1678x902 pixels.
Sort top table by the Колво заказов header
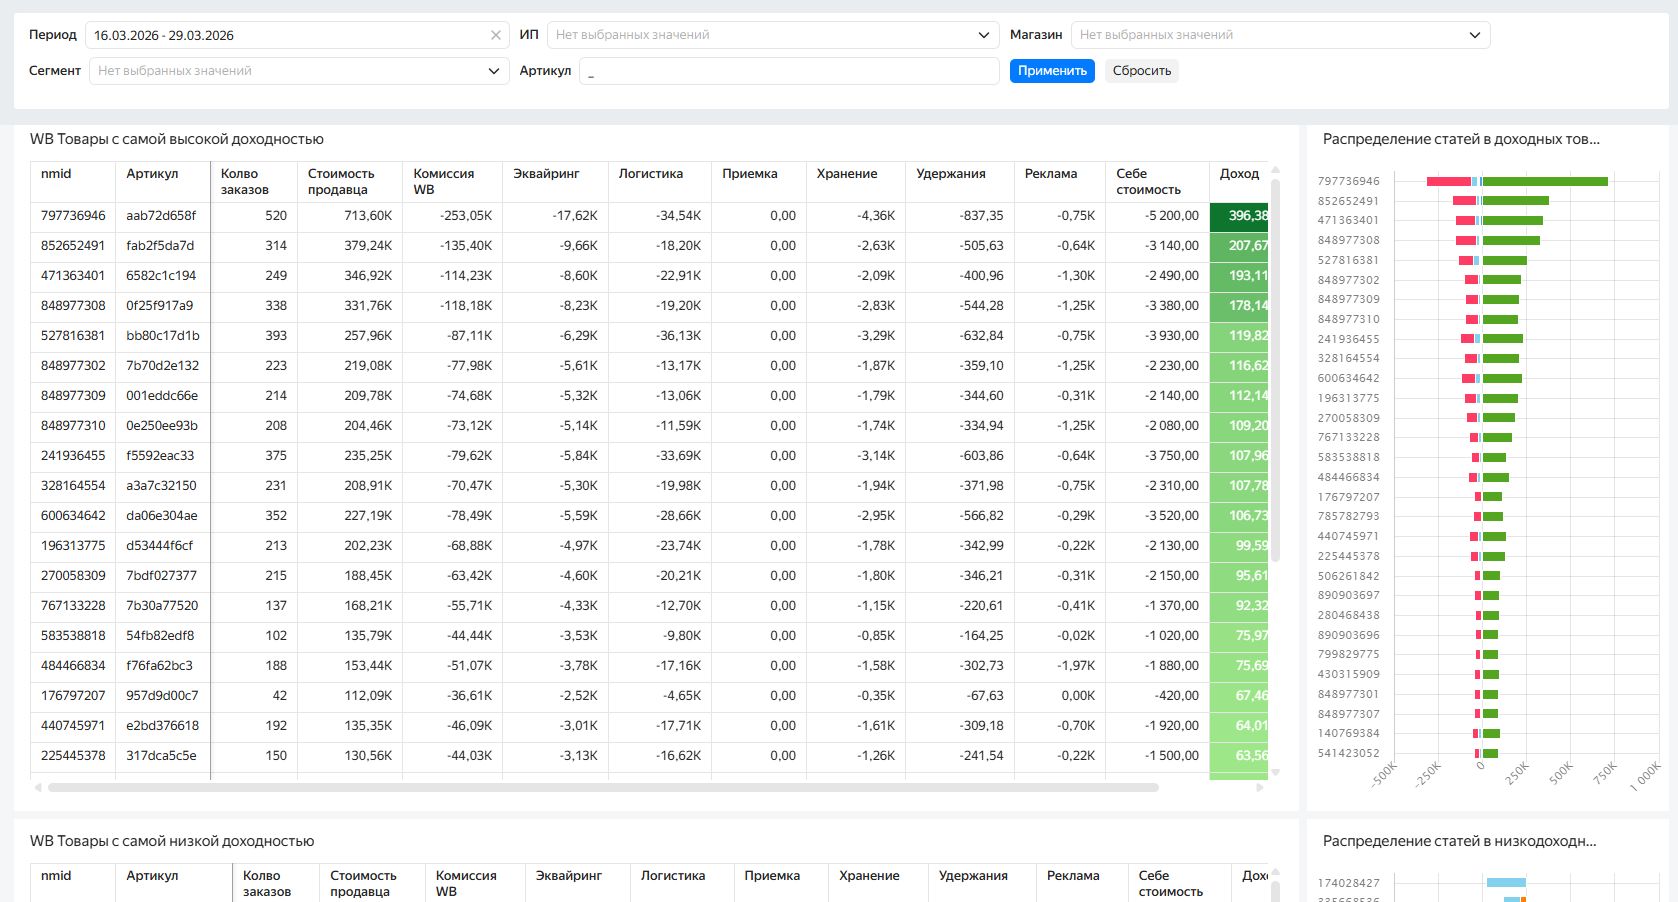click(x=245, y=181)
